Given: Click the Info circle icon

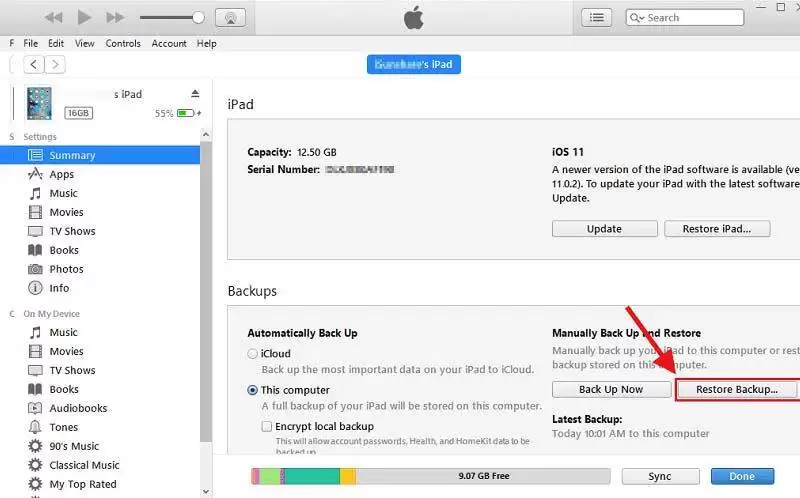Looking at the screenshot, I should [x=35, y=288].
